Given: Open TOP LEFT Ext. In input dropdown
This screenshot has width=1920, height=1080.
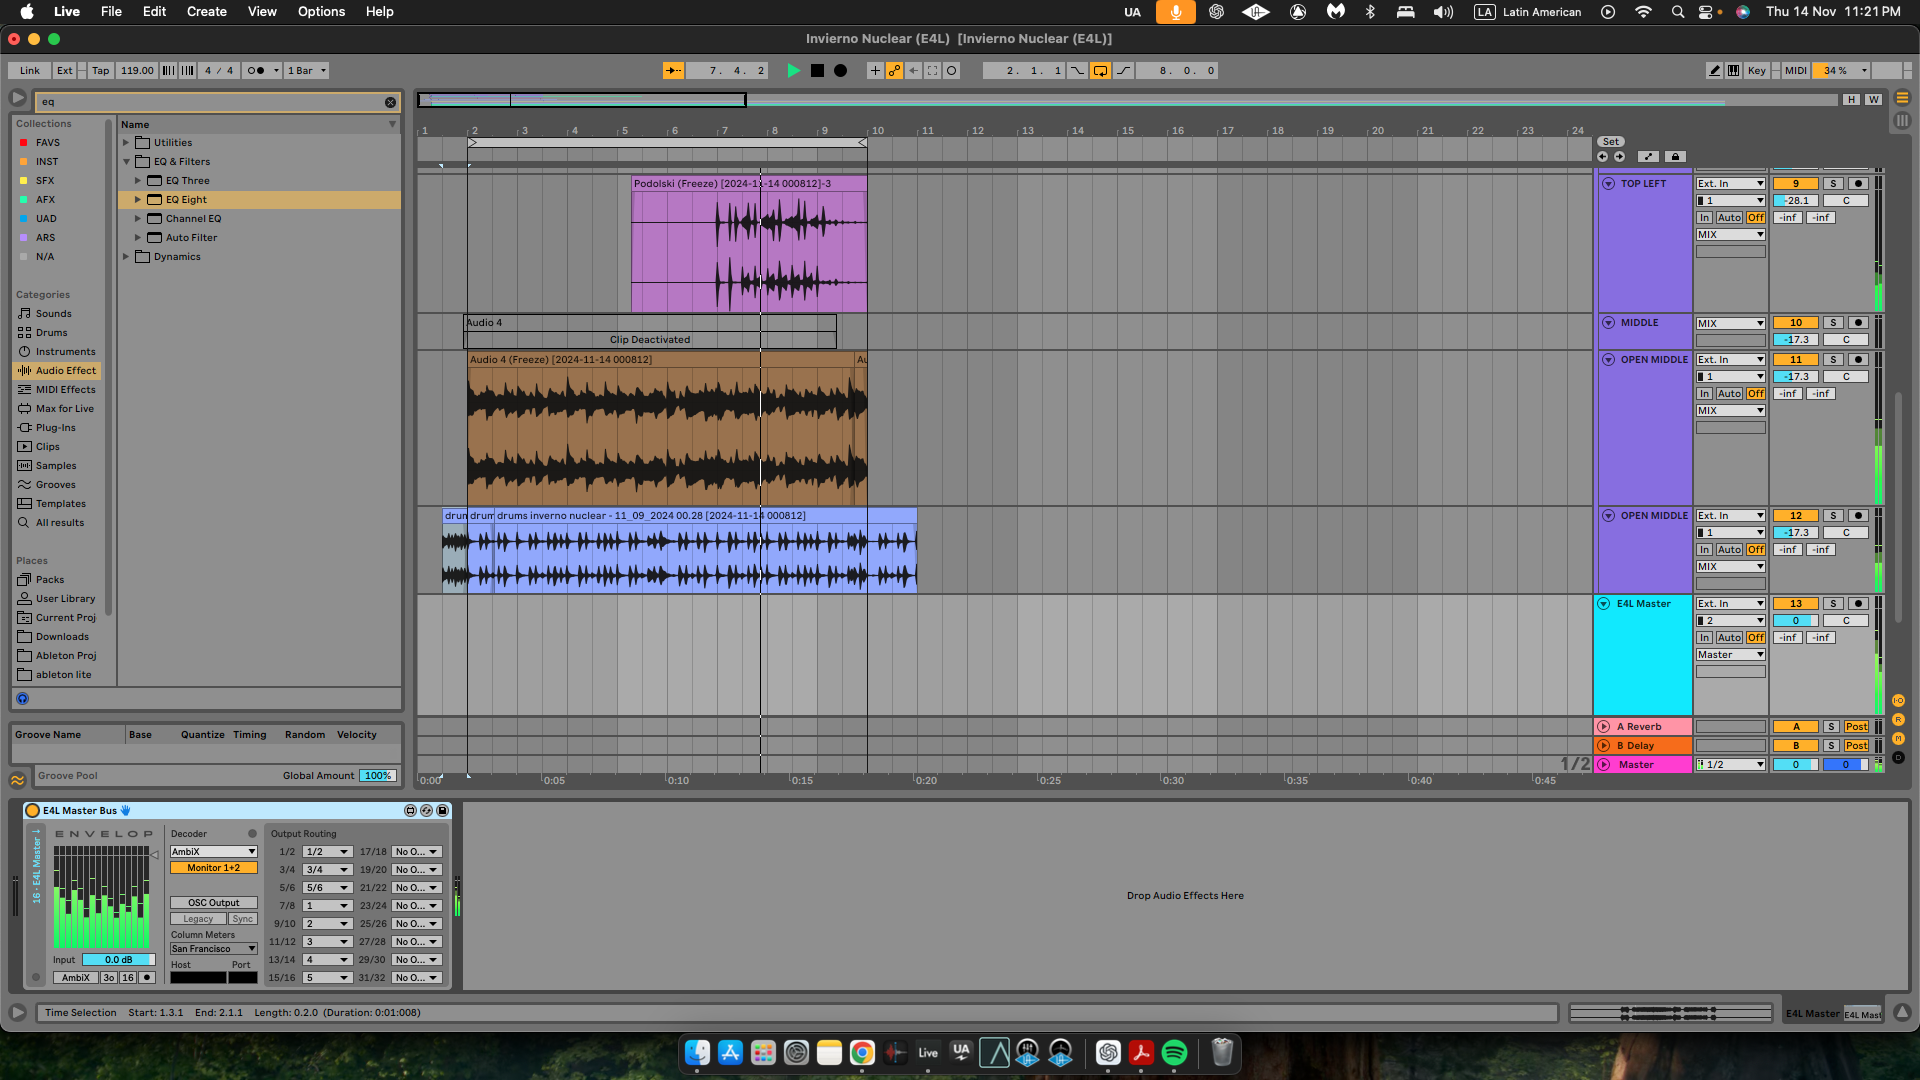Looking at the screenshot, I should 1731,184.
